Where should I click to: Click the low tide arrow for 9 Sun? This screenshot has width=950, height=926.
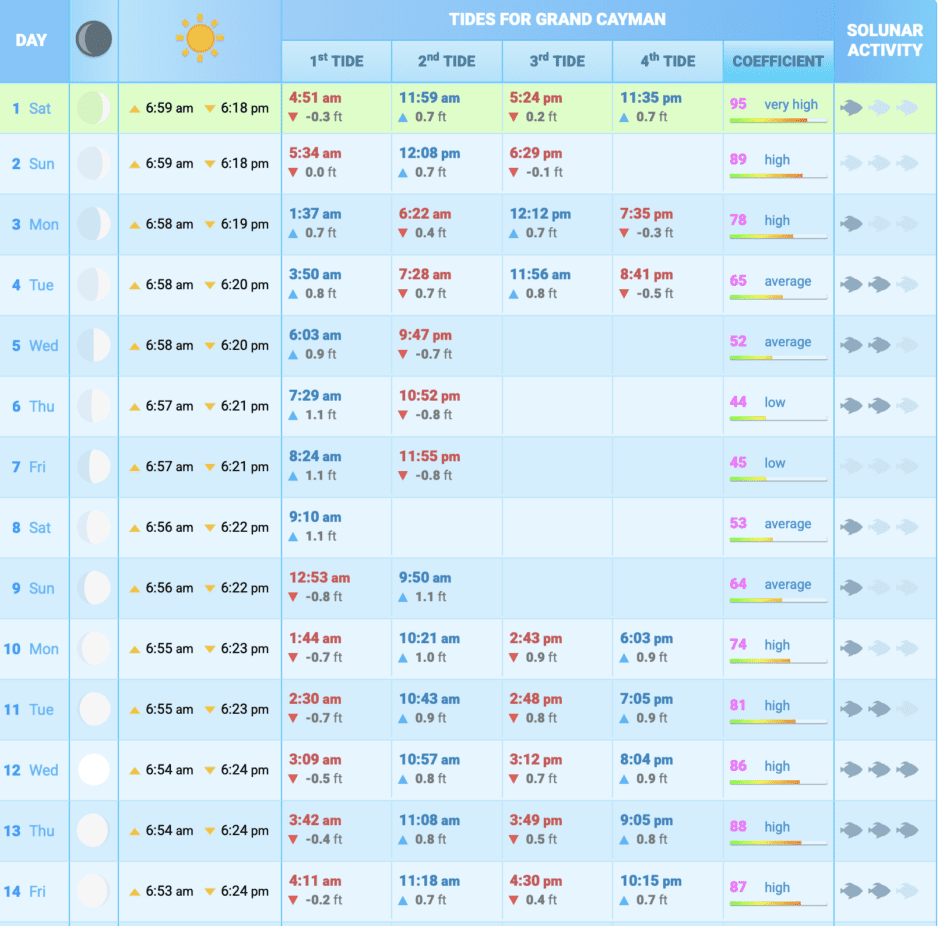(x=293, y=597)
